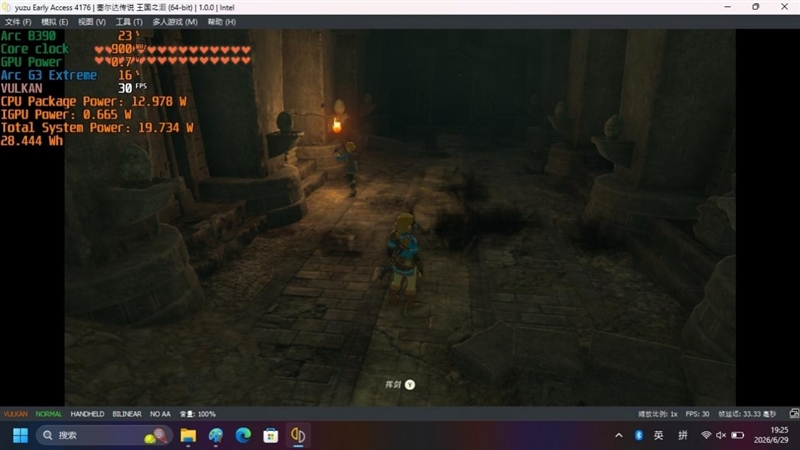Click the taskbar 搜索 search box
The image size is (800, 450).
[105, 435]
